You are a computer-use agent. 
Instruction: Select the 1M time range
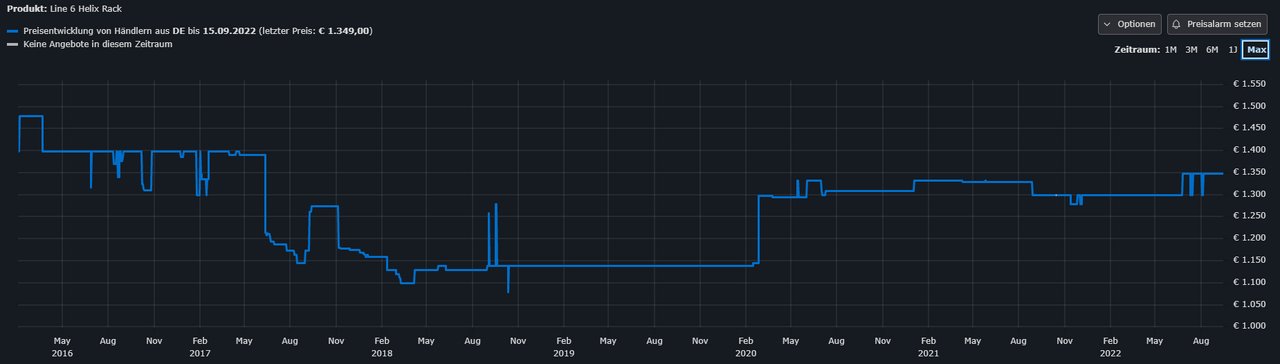(x=1170, y=49)
